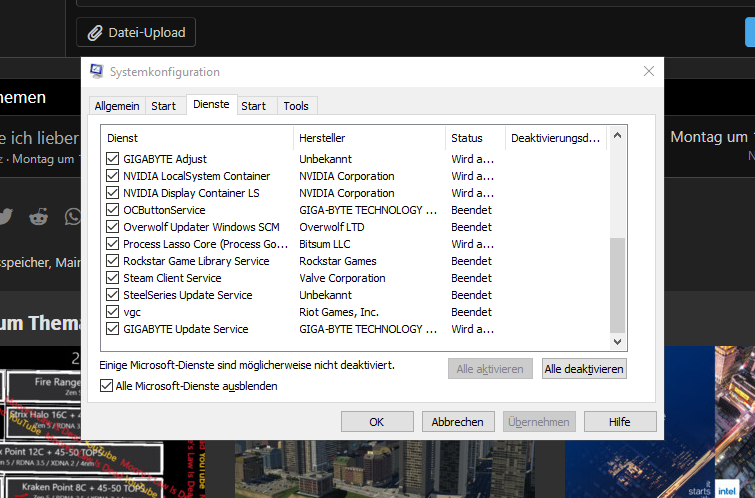The image size is (755, 498).
Task: Uncheck Rockstar Game Library Service
Action: (112, 261)
